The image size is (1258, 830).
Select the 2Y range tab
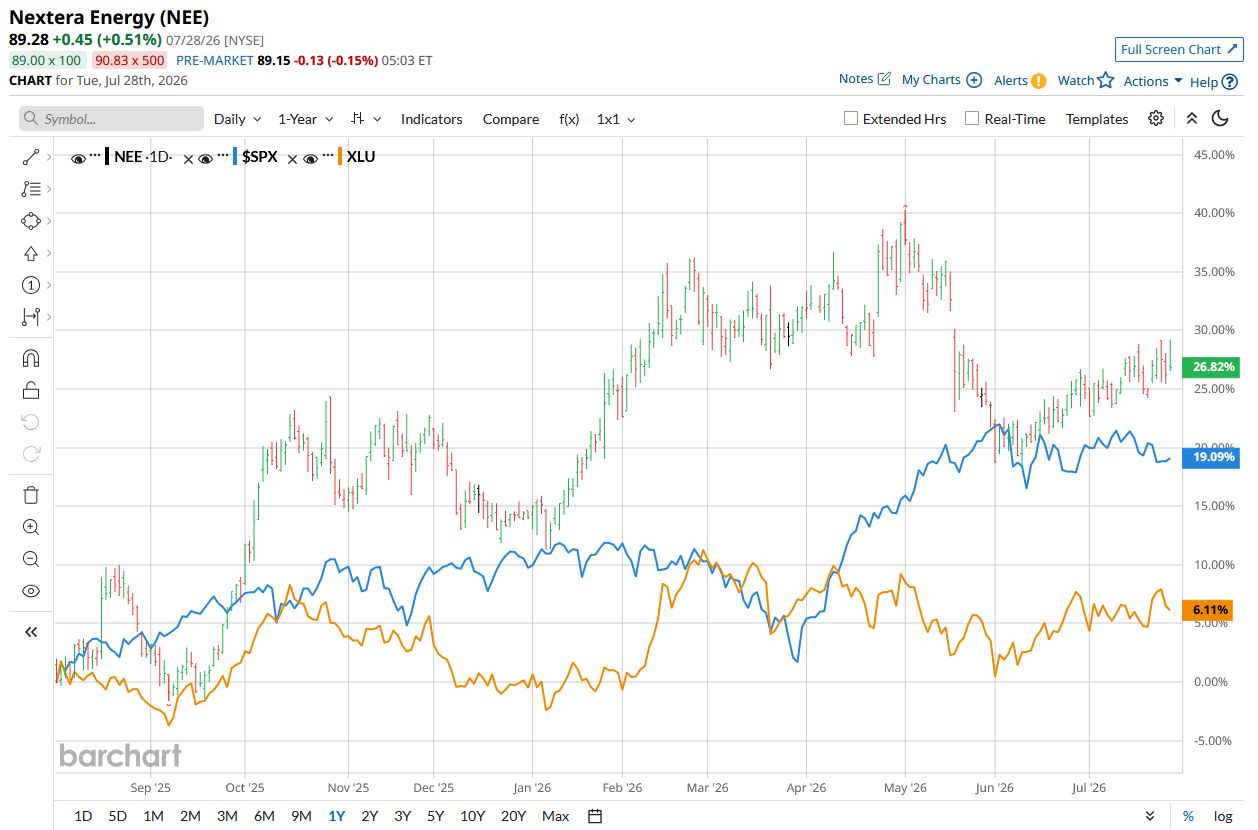370,816
